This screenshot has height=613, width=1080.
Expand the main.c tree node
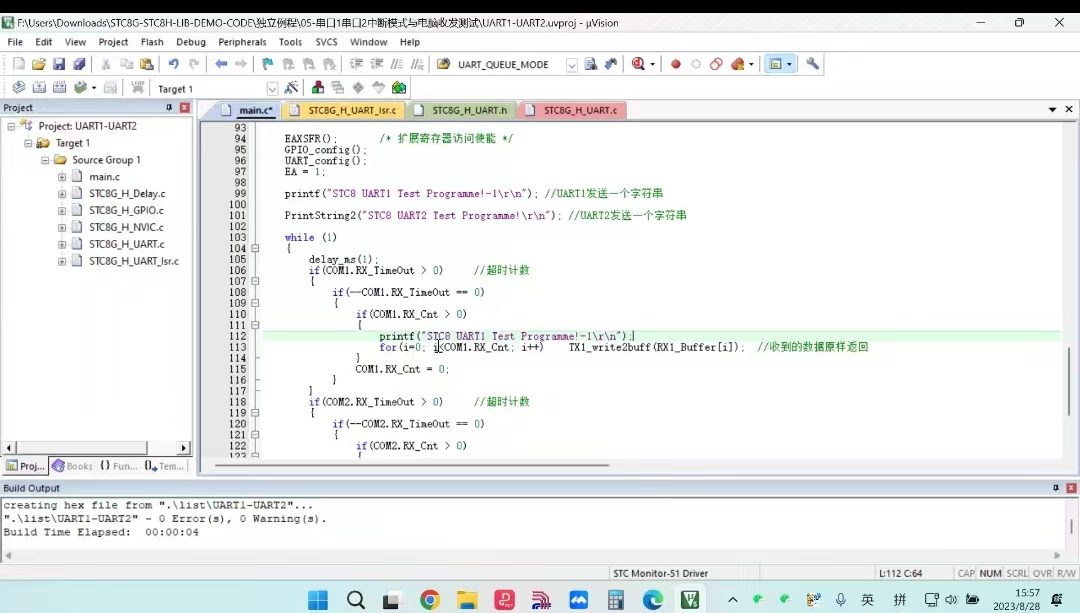point(62,177)
